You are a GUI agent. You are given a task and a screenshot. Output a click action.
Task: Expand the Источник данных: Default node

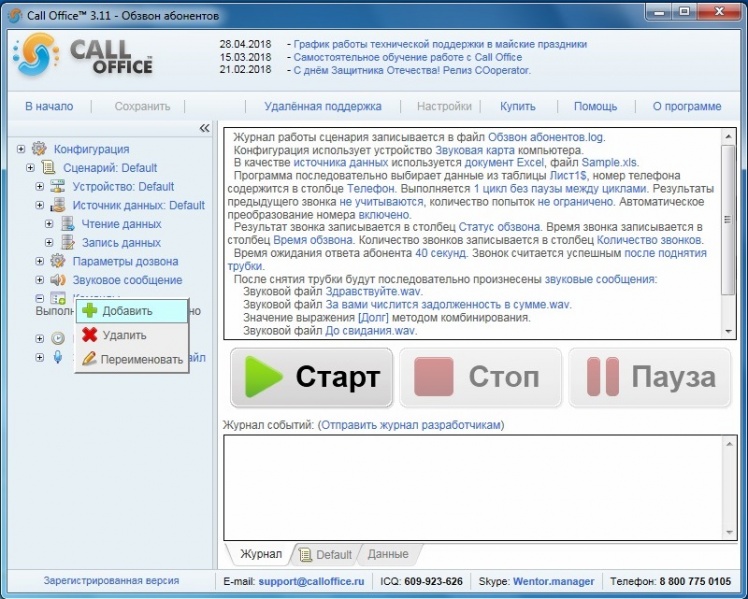tap(40, 205)
